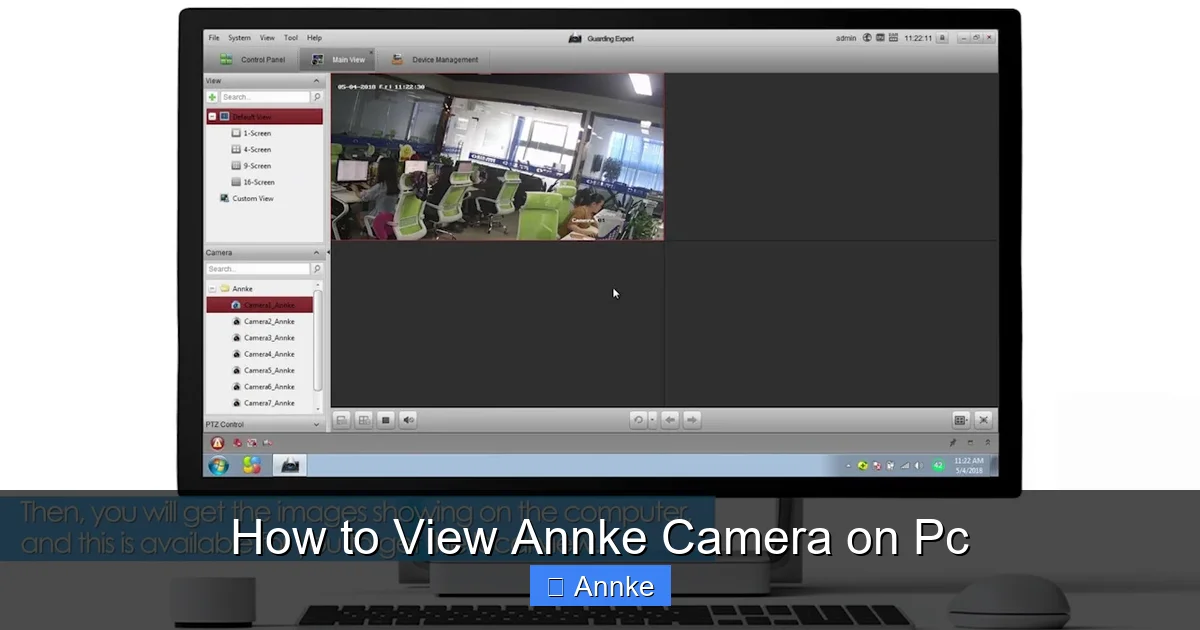Hide the left sidebar with splitter arrow

click(x=327, y=254)
